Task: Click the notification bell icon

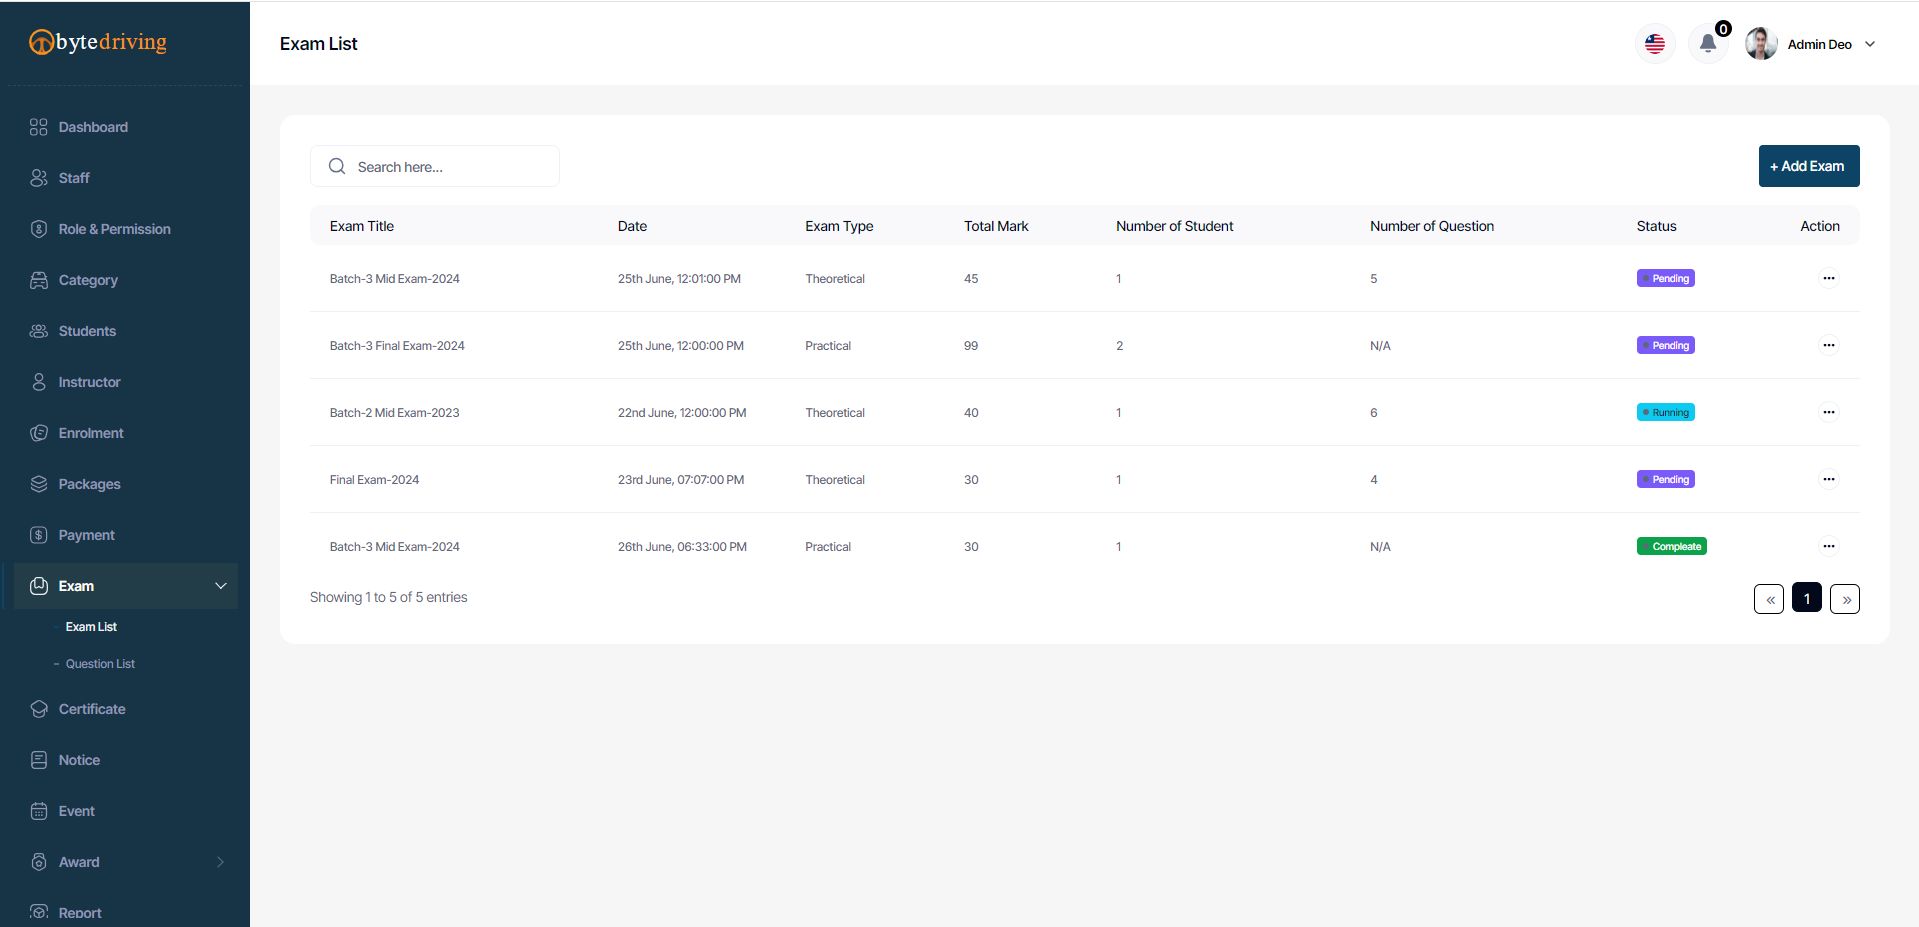Action: 1708,44
